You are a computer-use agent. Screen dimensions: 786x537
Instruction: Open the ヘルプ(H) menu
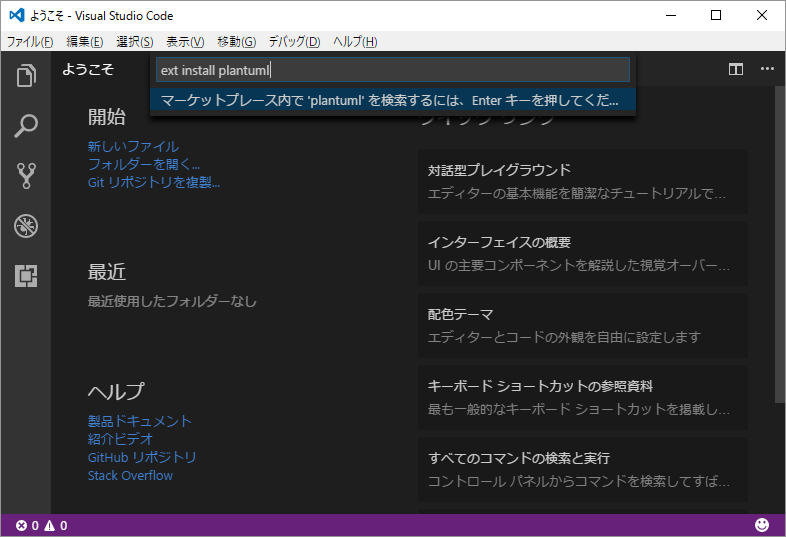tap(355, 42)
